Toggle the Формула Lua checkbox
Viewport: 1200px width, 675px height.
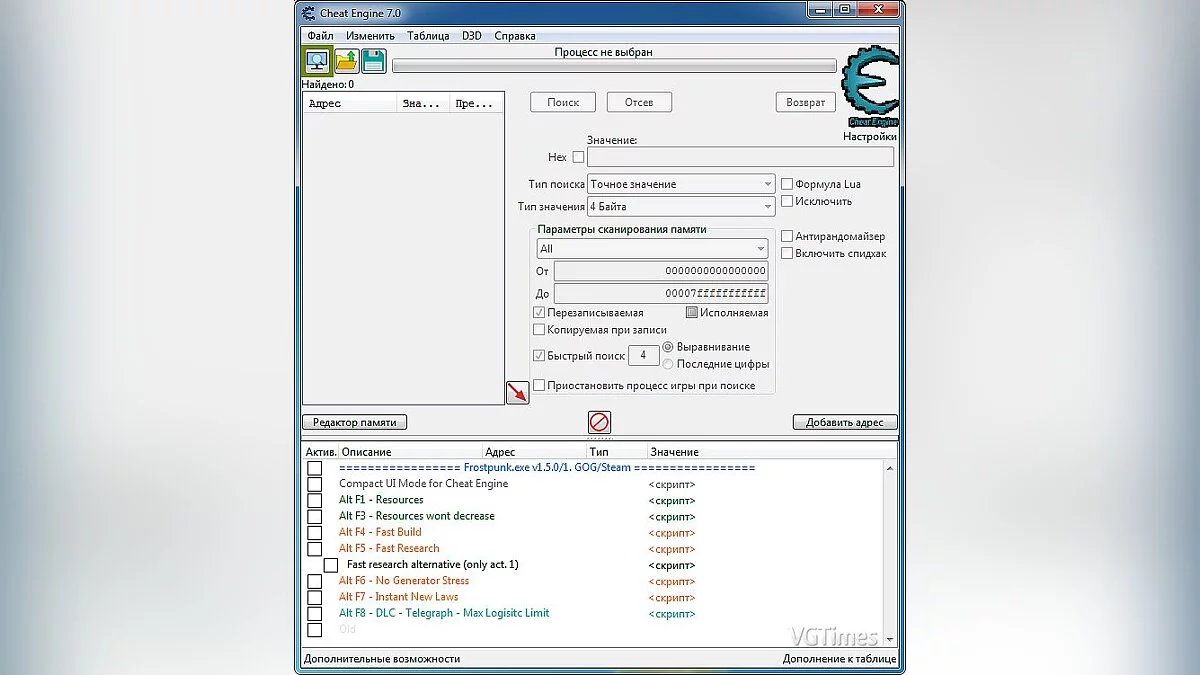[x=787, y=184]
